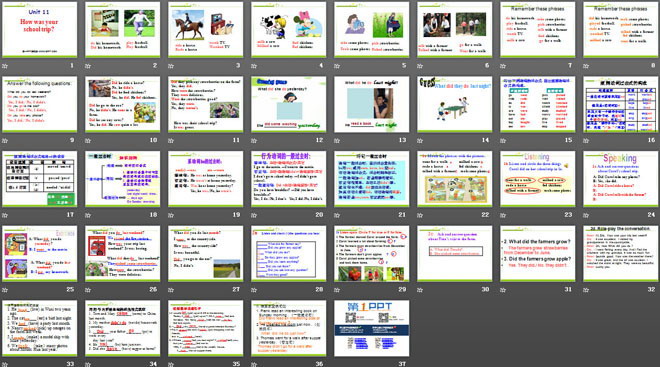
Task: Select slide 36 thumbnail
Action: 288,328
